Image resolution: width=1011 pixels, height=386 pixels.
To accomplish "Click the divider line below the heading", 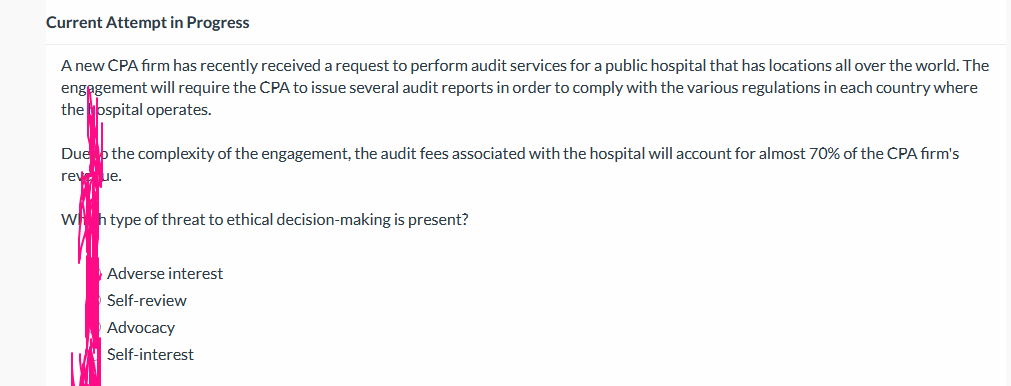I will tap(525, 44).
